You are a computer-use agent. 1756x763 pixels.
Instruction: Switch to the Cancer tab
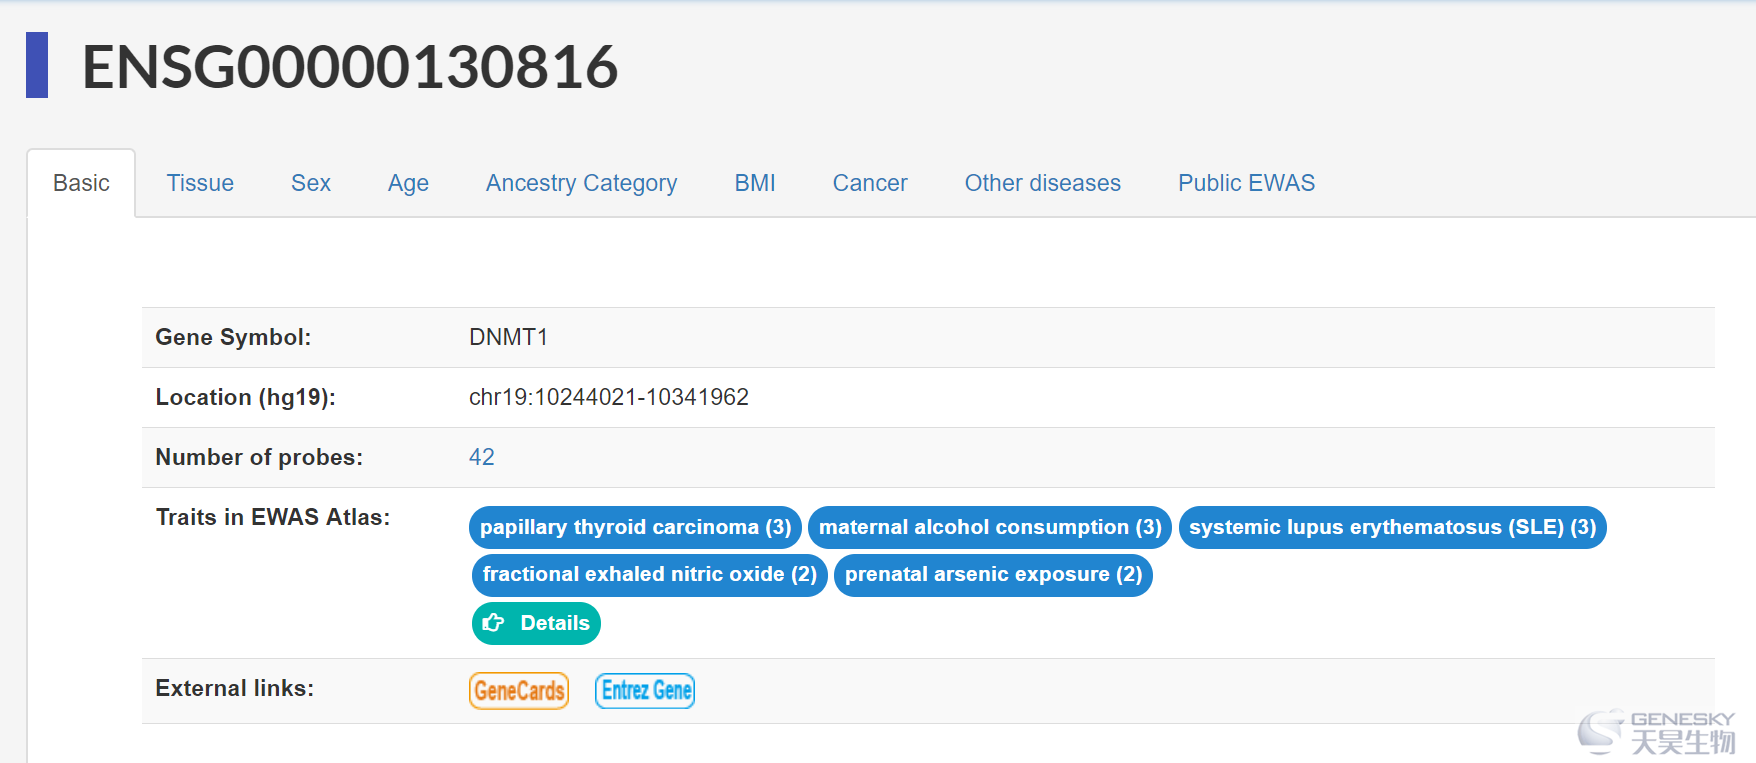(x=870, y=183)
